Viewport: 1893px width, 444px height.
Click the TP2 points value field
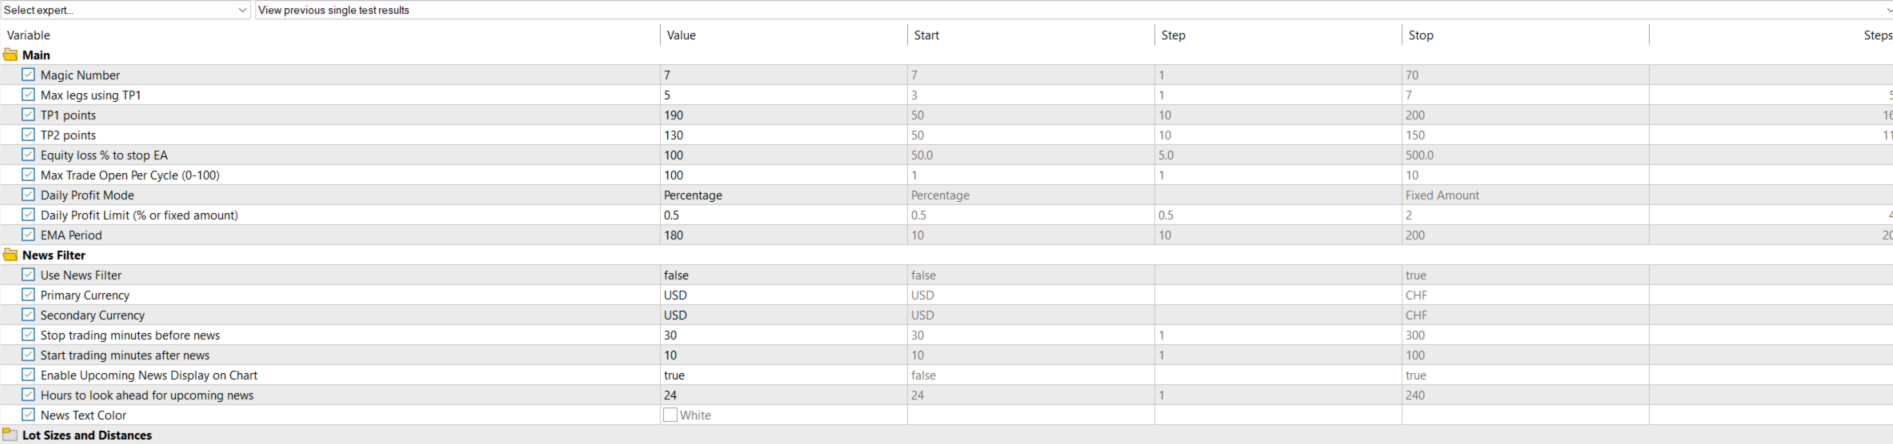coord(780,135)
